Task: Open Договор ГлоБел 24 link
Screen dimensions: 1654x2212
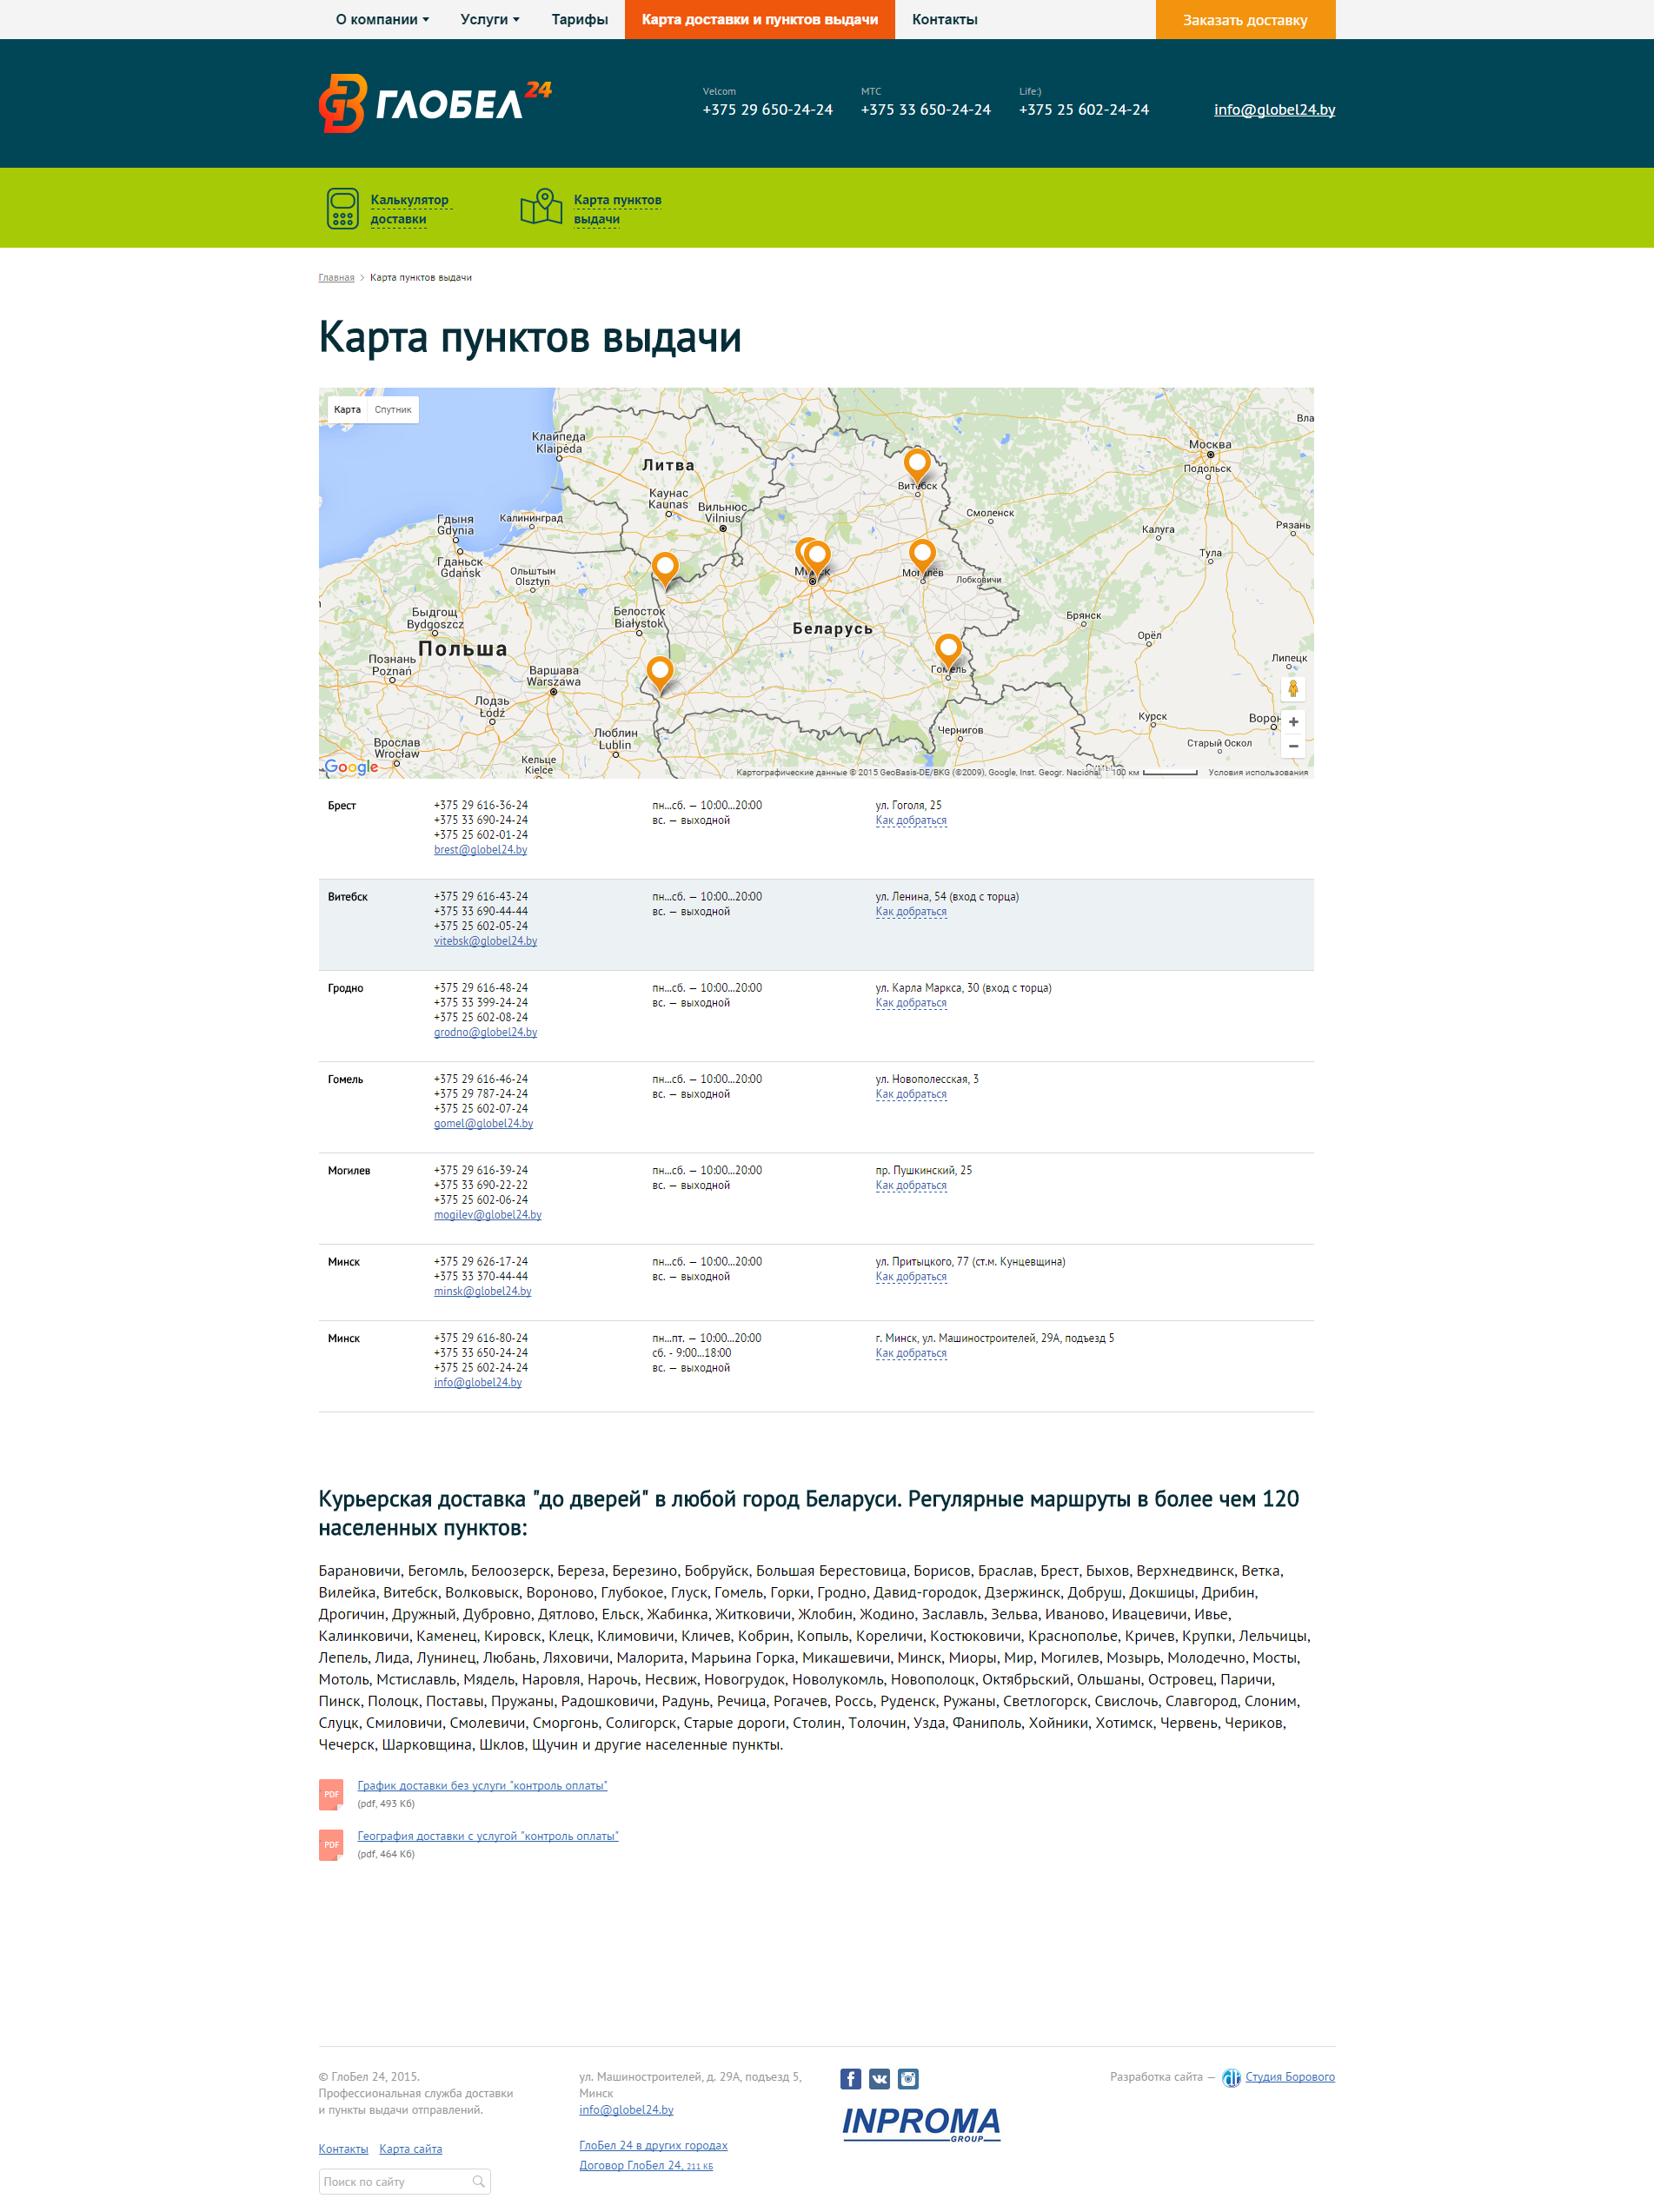Action: [646, 2166]
